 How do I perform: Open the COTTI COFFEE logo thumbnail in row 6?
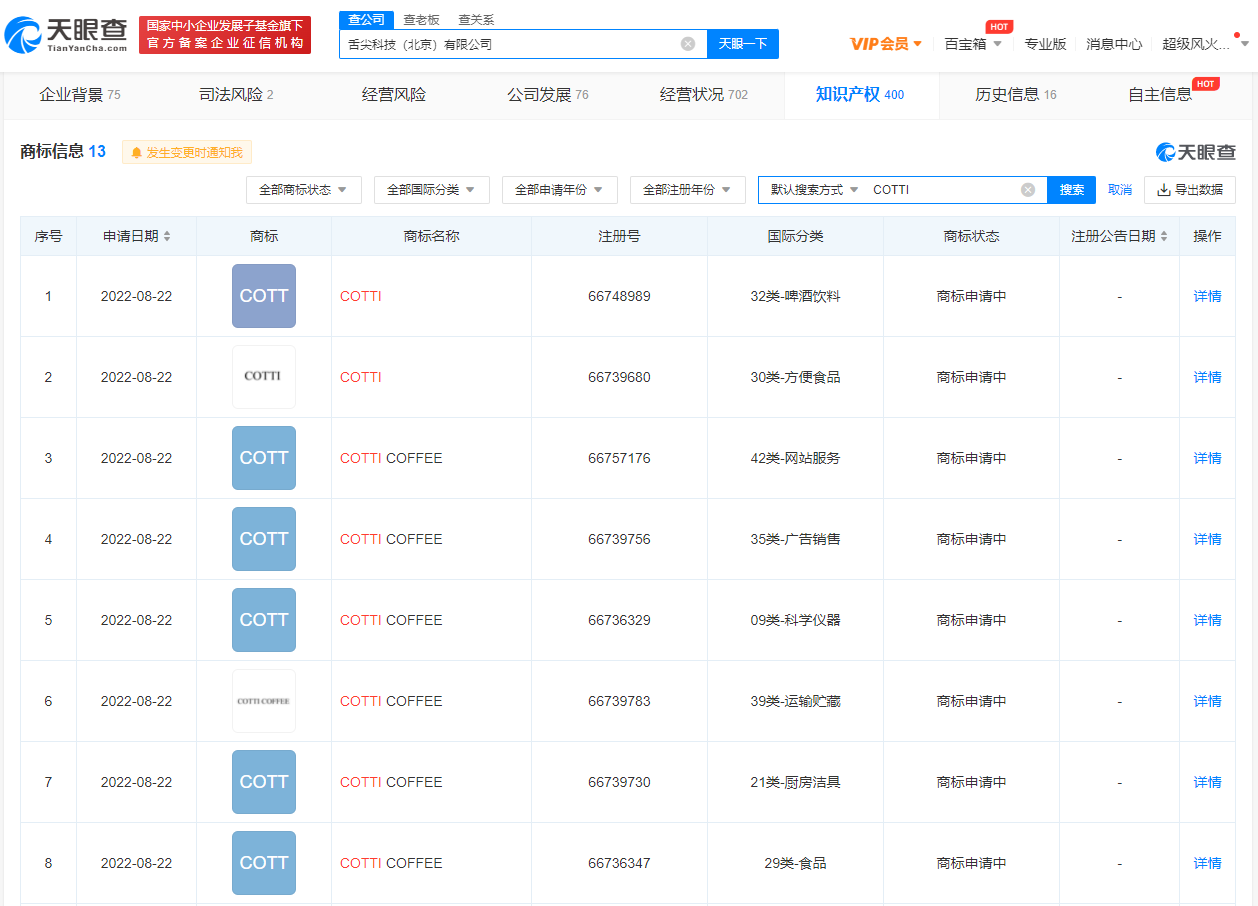(x=264, y=701)
